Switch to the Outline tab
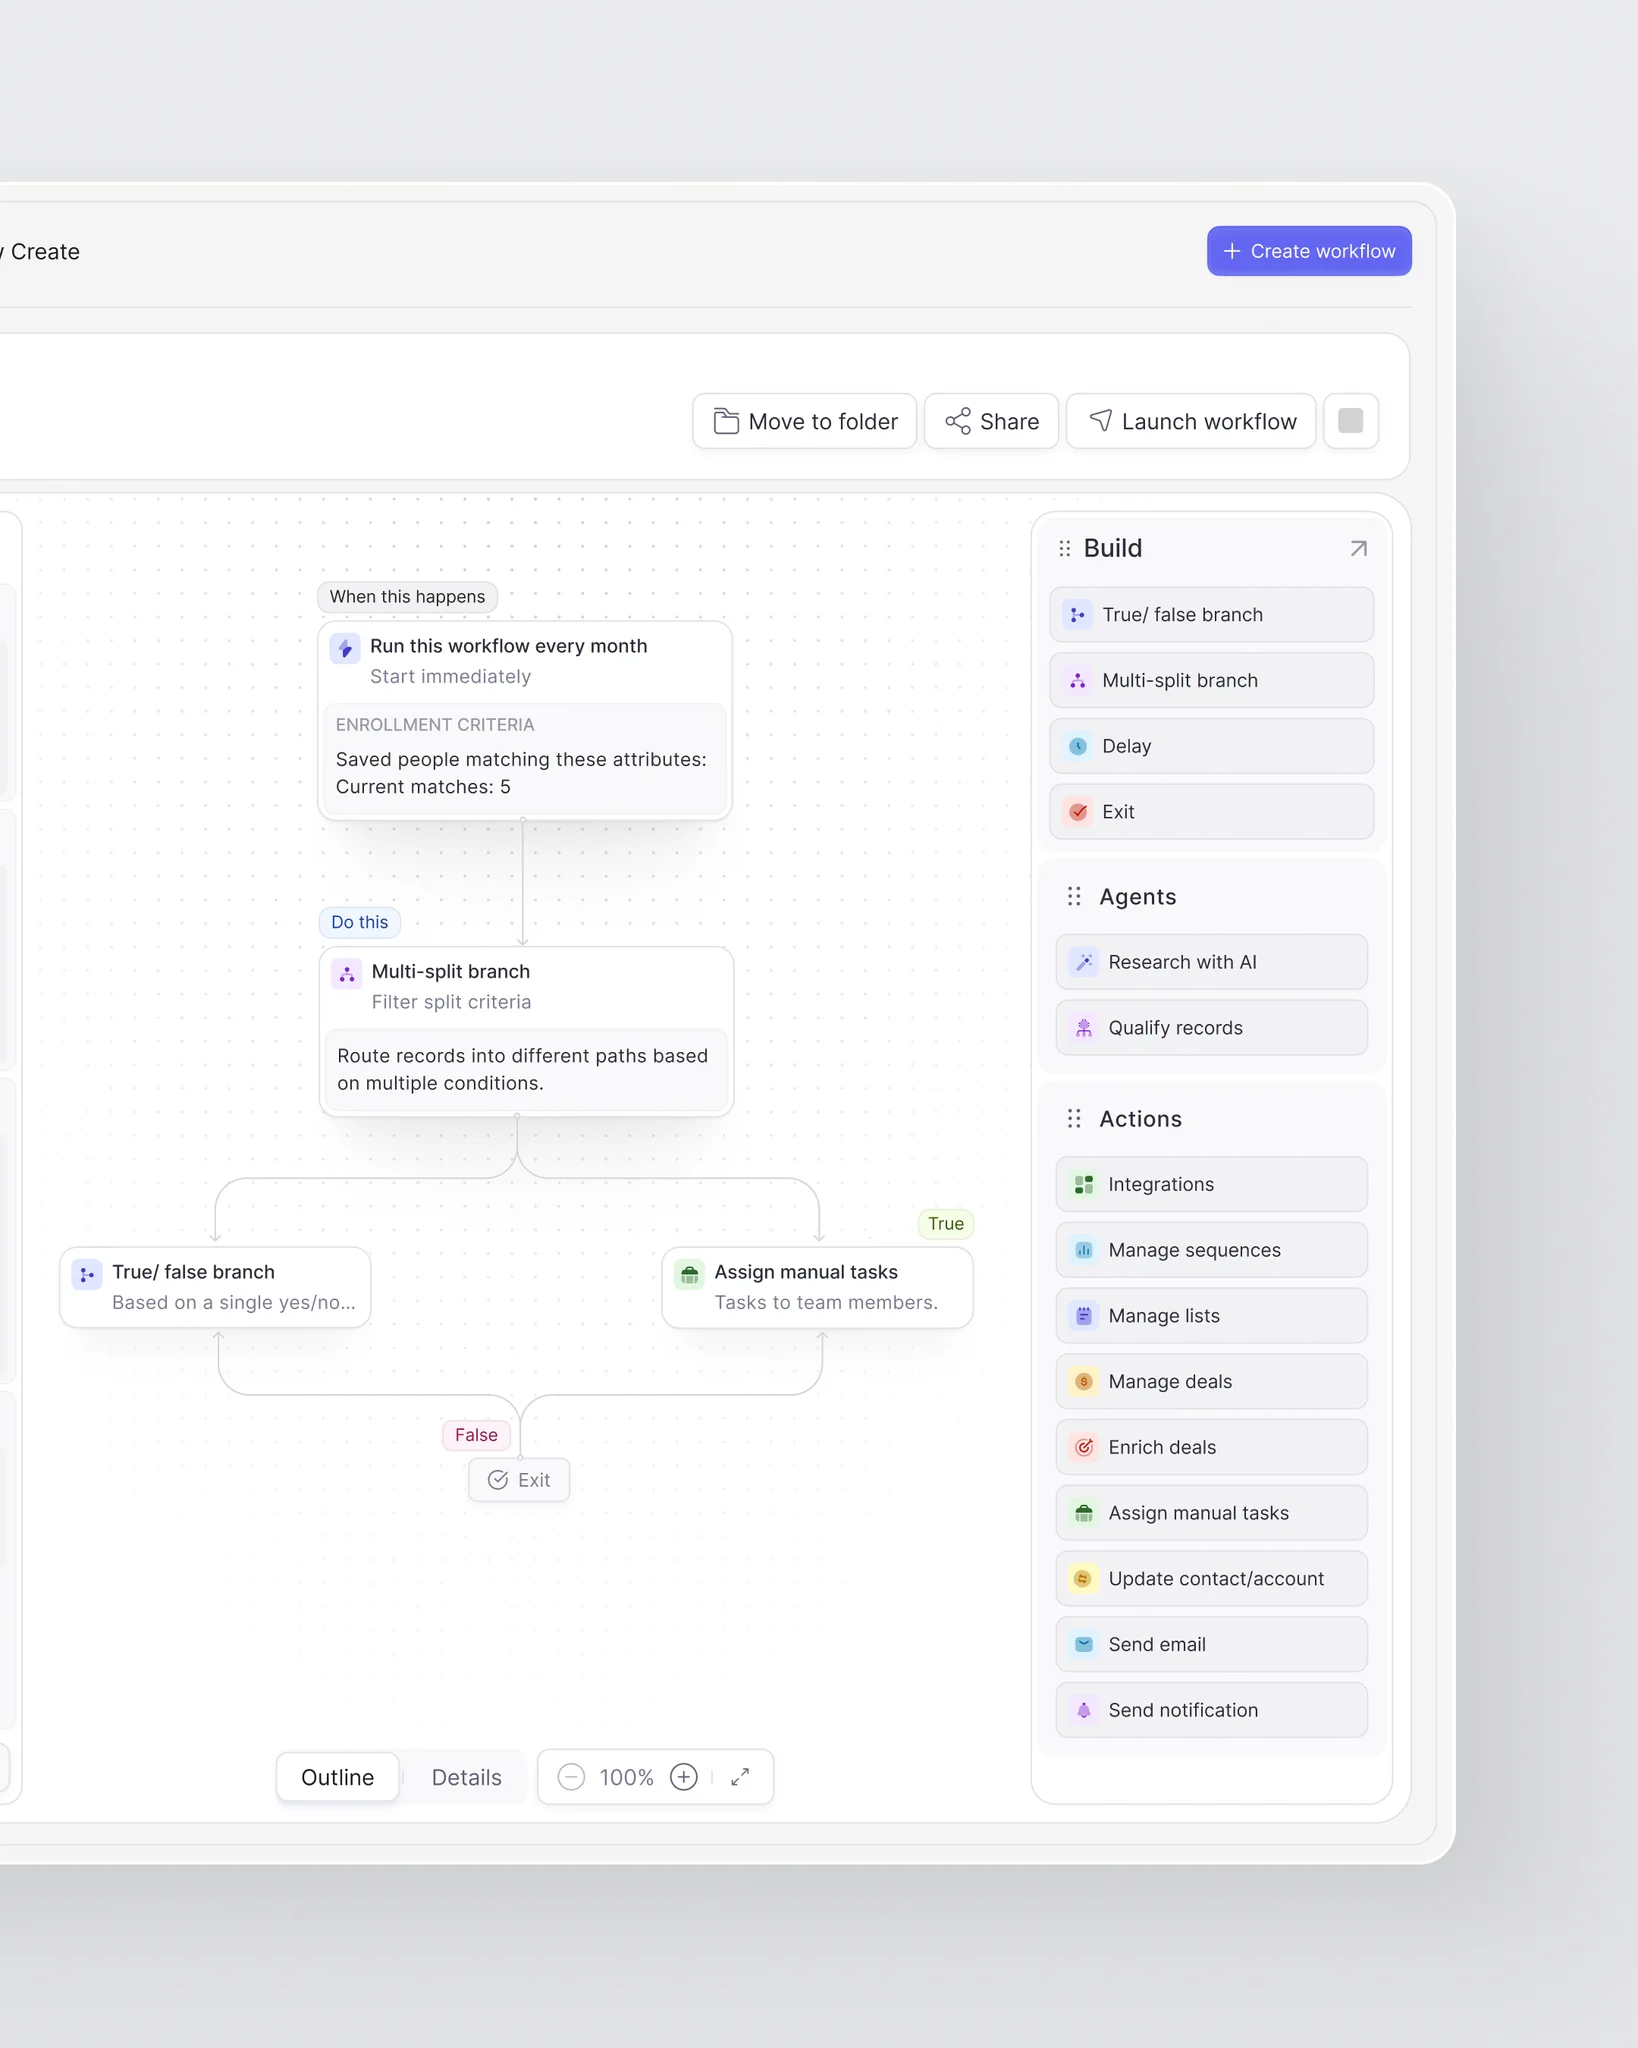 click(338, 1777)
